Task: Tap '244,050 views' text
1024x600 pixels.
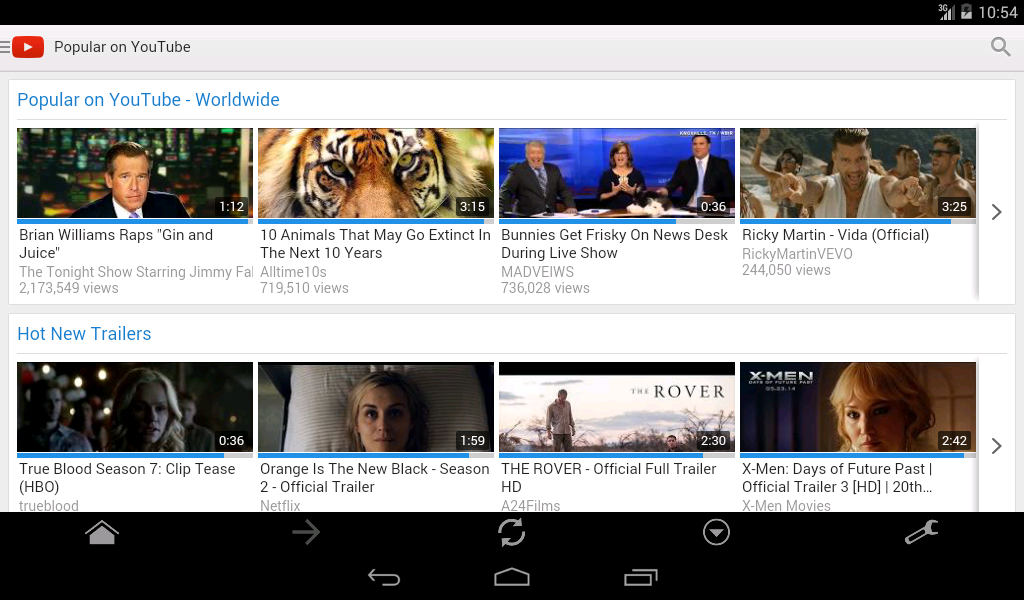Action: [x=786, y=270]
